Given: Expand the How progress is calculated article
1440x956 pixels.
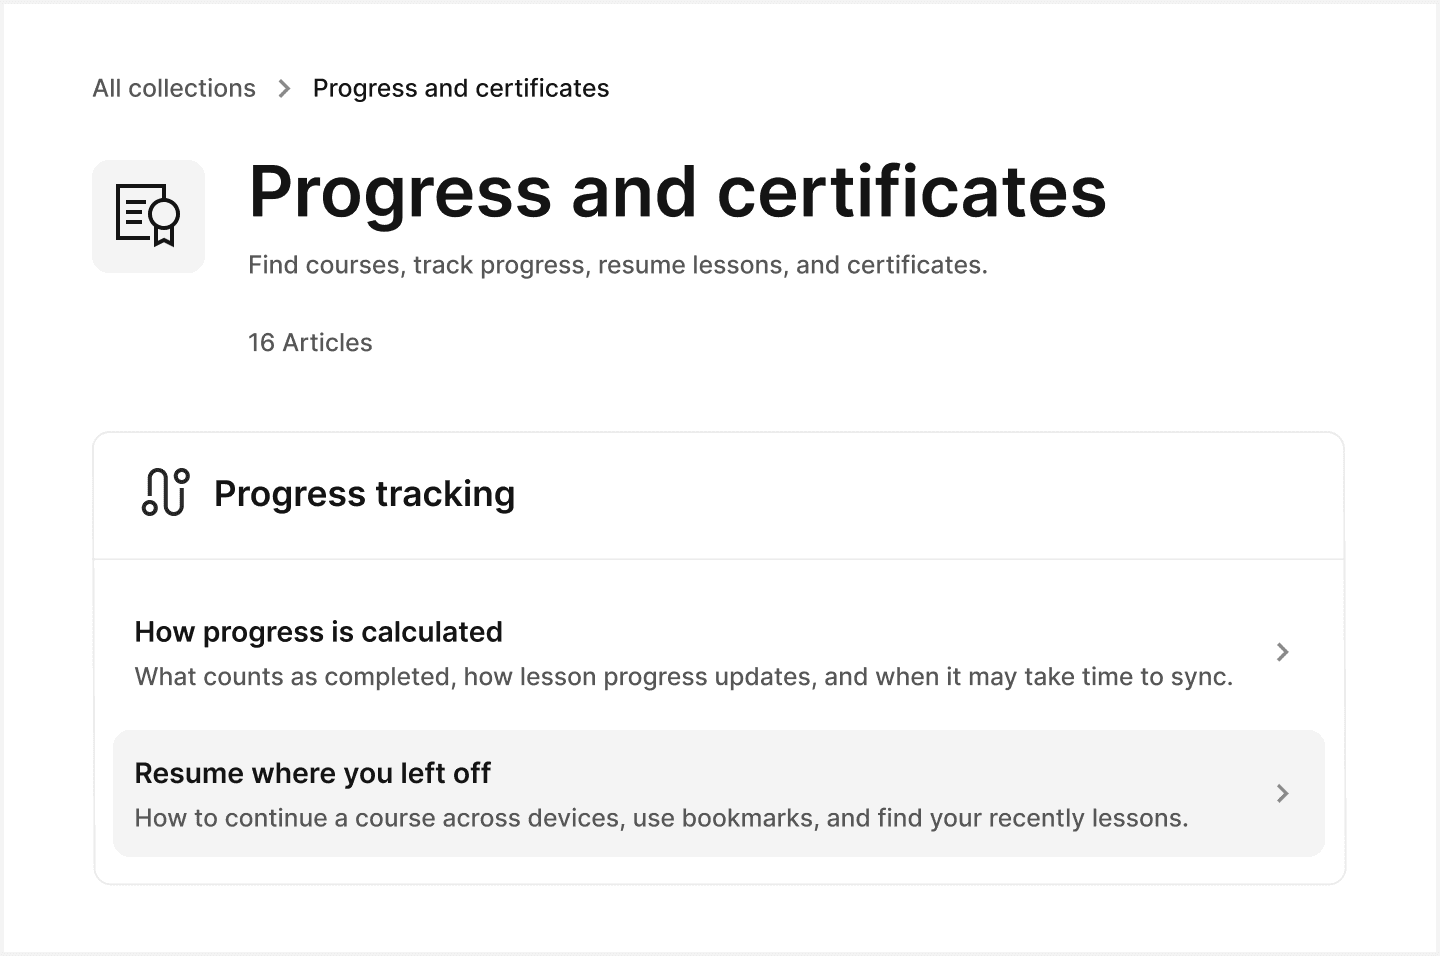Looking at the screenshot, I should coord(700,652).
